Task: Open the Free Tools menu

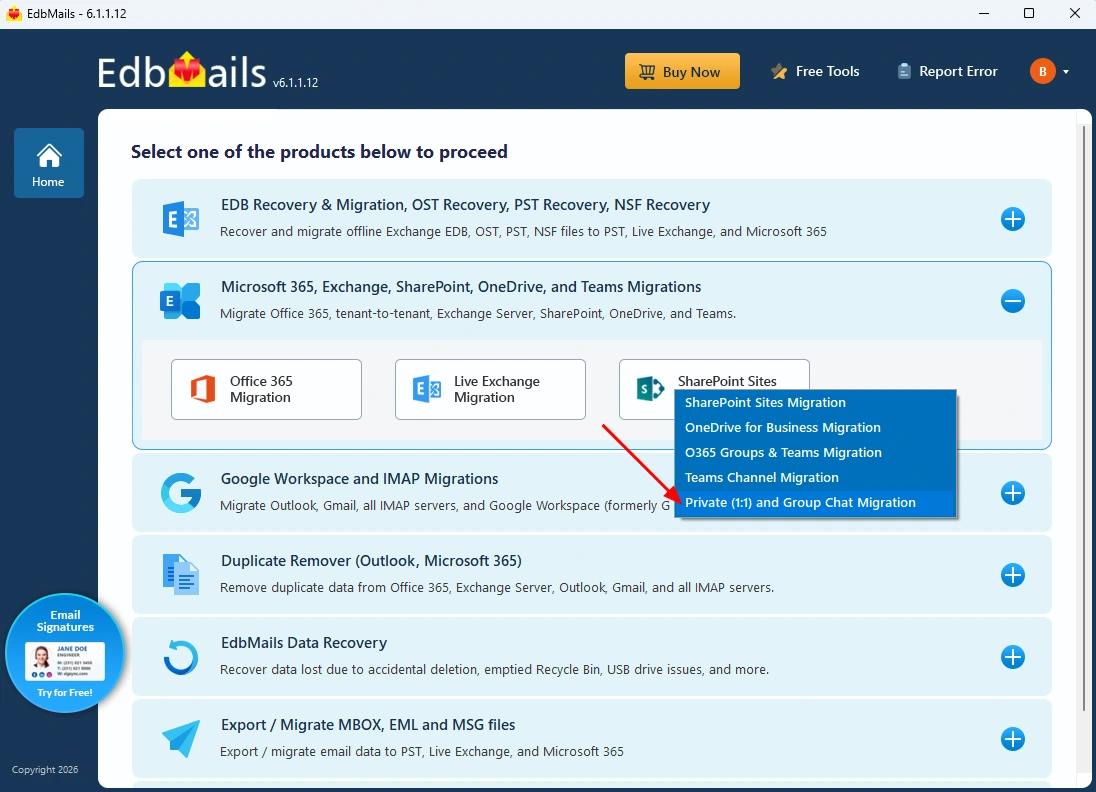Action: 815,71
